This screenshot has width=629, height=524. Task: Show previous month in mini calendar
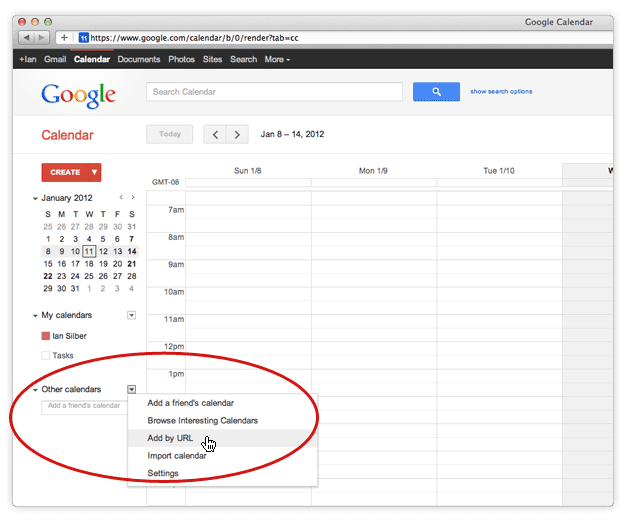[121, 197]
